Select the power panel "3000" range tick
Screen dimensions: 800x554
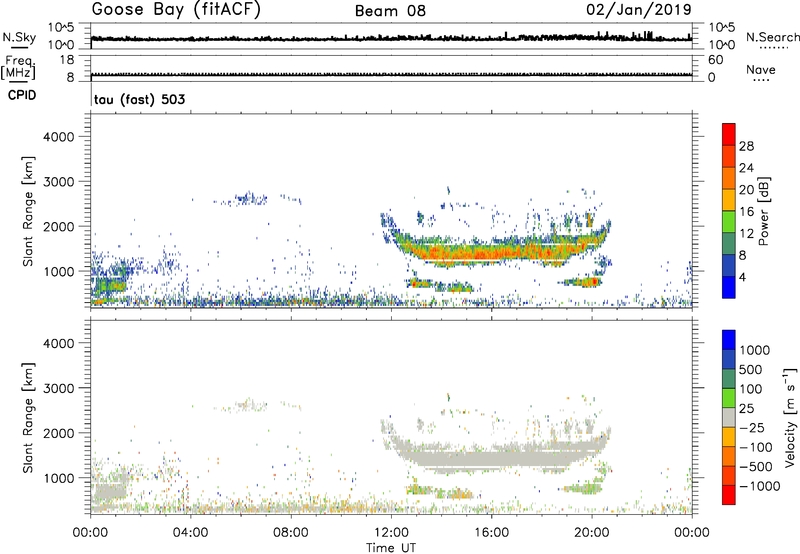[x=59, y=182]
